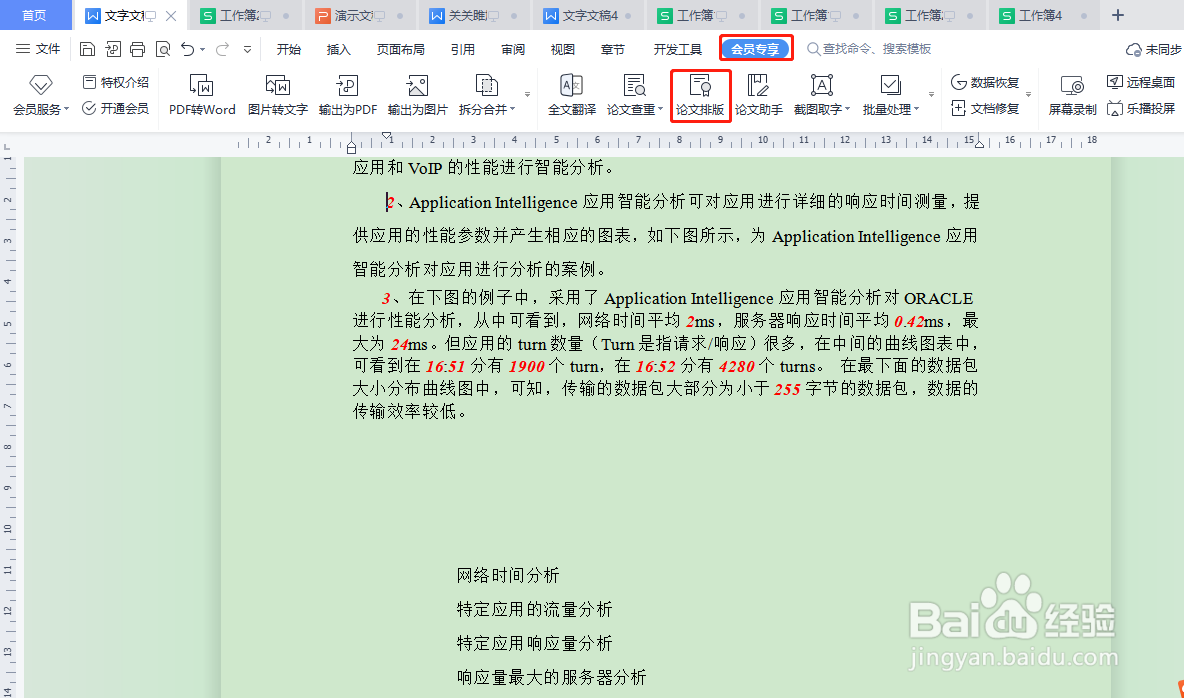Click 未同步 cloud sync status

point(1153,49)
